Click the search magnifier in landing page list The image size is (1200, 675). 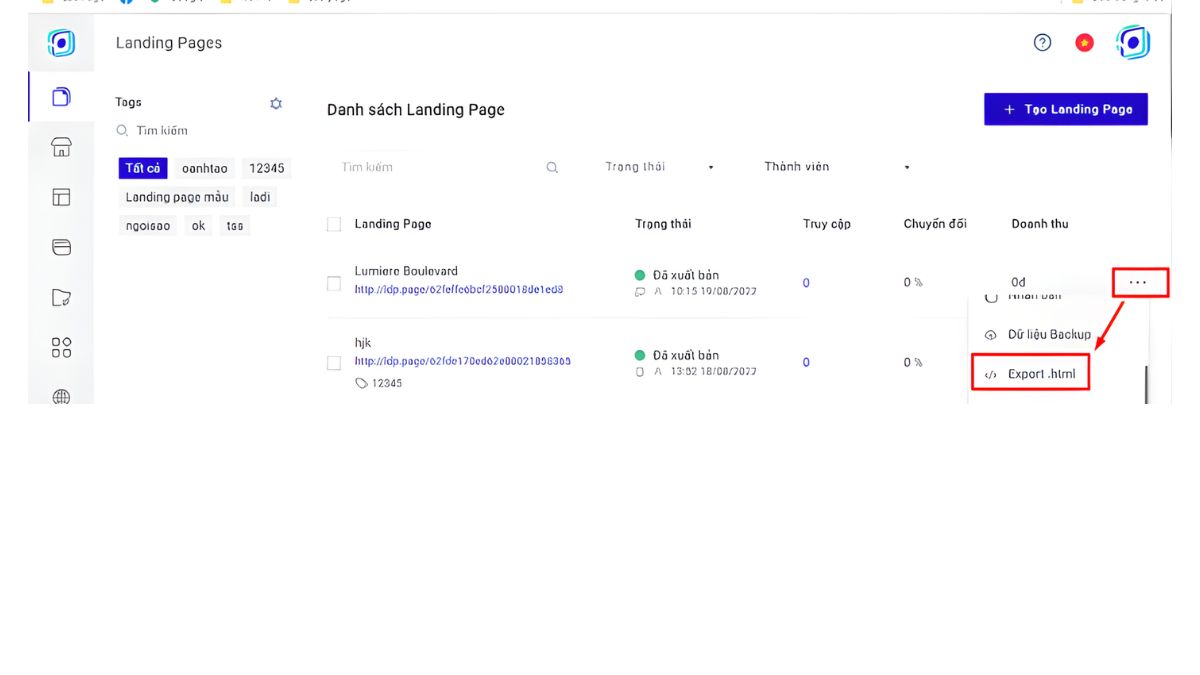click(552, 168)
